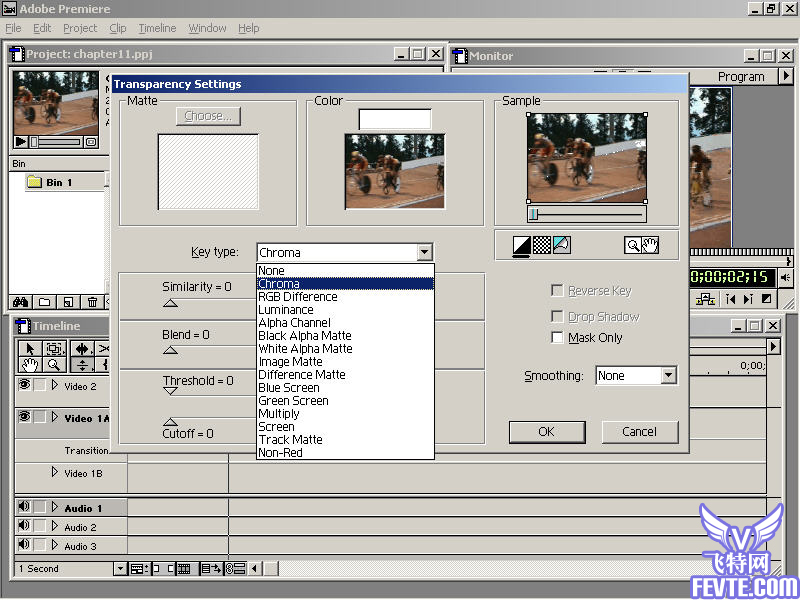Open the Key type dropdown arrow
Viewport: 800px width, 600px height.
pyautogui.click(x=424, y=252)
